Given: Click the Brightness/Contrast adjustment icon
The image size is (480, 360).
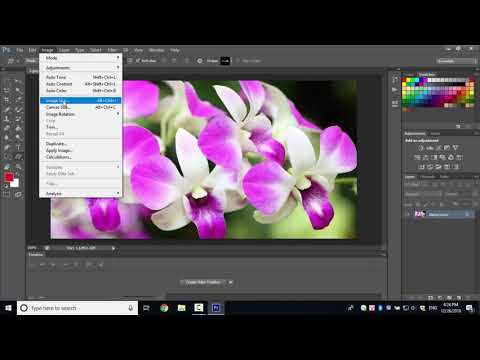Looking at the screenshot, I should (421, 148).
